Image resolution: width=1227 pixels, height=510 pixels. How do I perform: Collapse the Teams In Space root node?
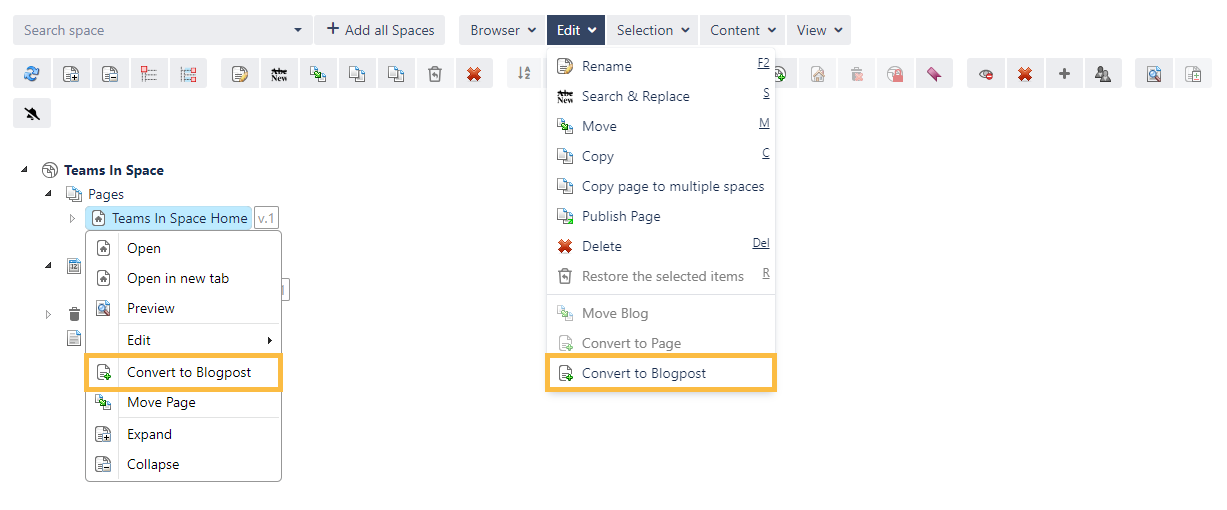25,170
